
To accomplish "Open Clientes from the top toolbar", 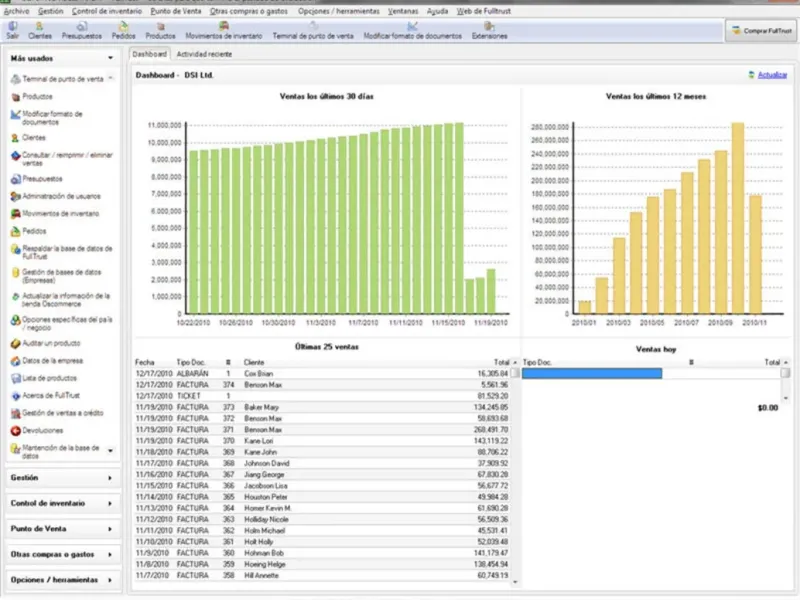I will pyautogui.click(x=40, y=31).
